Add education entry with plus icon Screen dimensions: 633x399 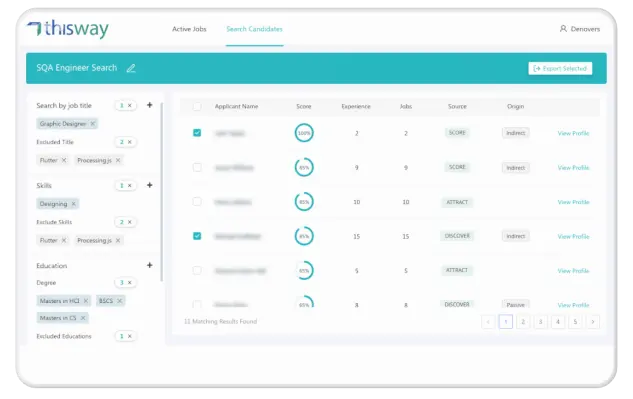149,265
